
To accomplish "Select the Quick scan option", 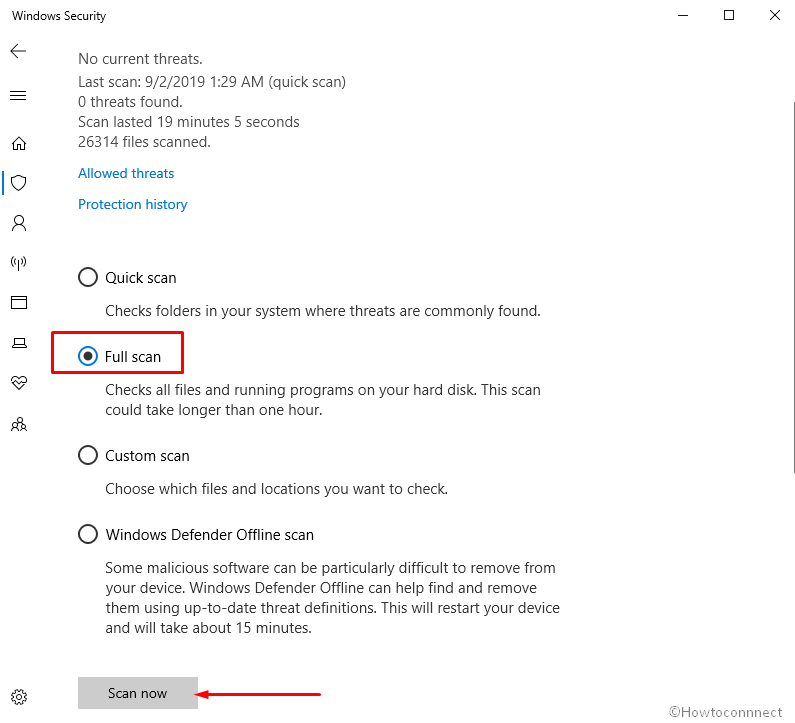I will [127, 277].
